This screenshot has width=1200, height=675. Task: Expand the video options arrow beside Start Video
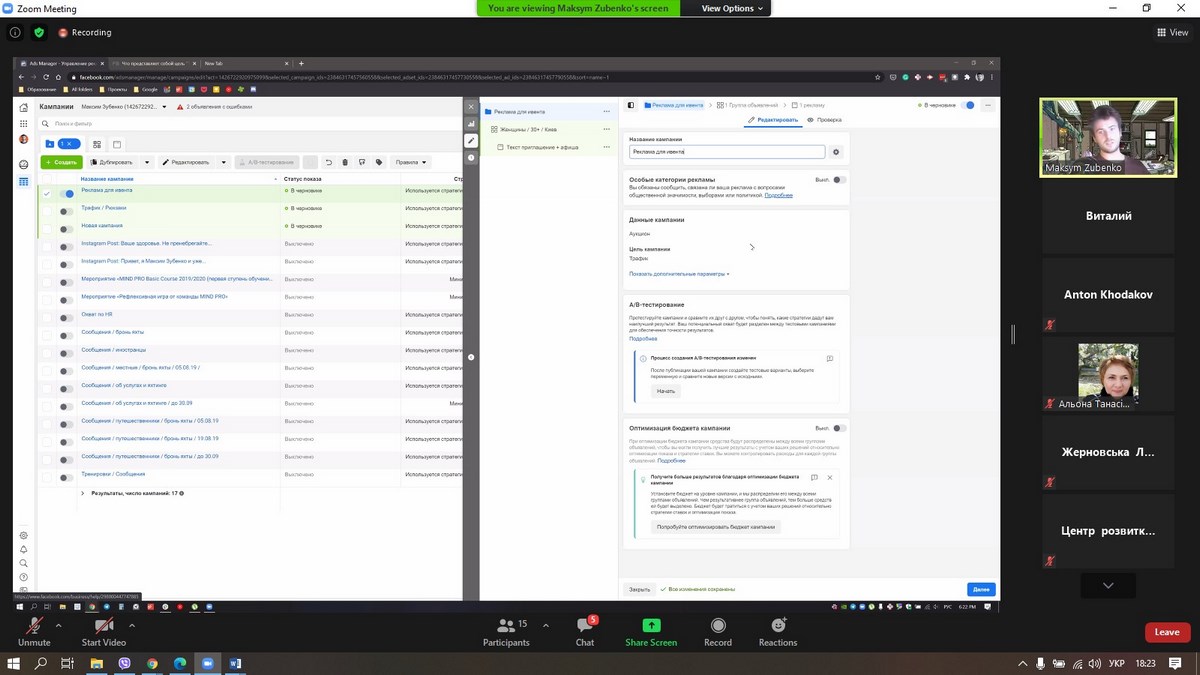point(132,625)
